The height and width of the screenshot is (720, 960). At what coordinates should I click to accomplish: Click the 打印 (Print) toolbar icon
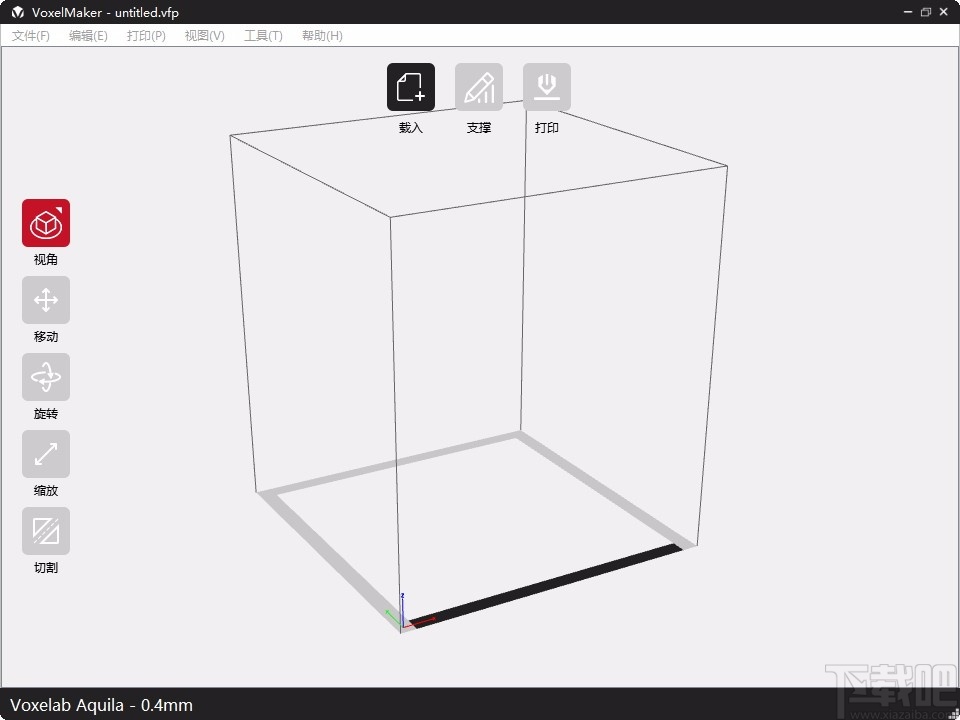547,86
